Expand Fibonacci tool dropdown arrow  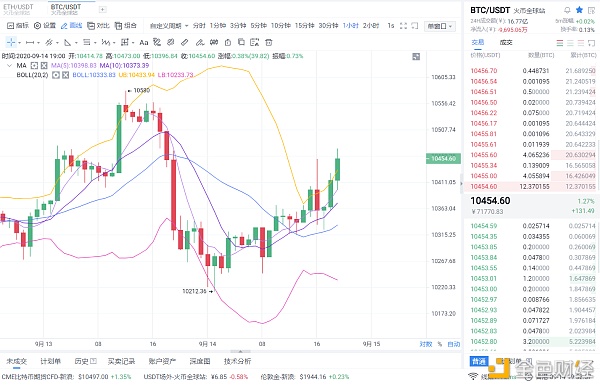coord(95,43)
